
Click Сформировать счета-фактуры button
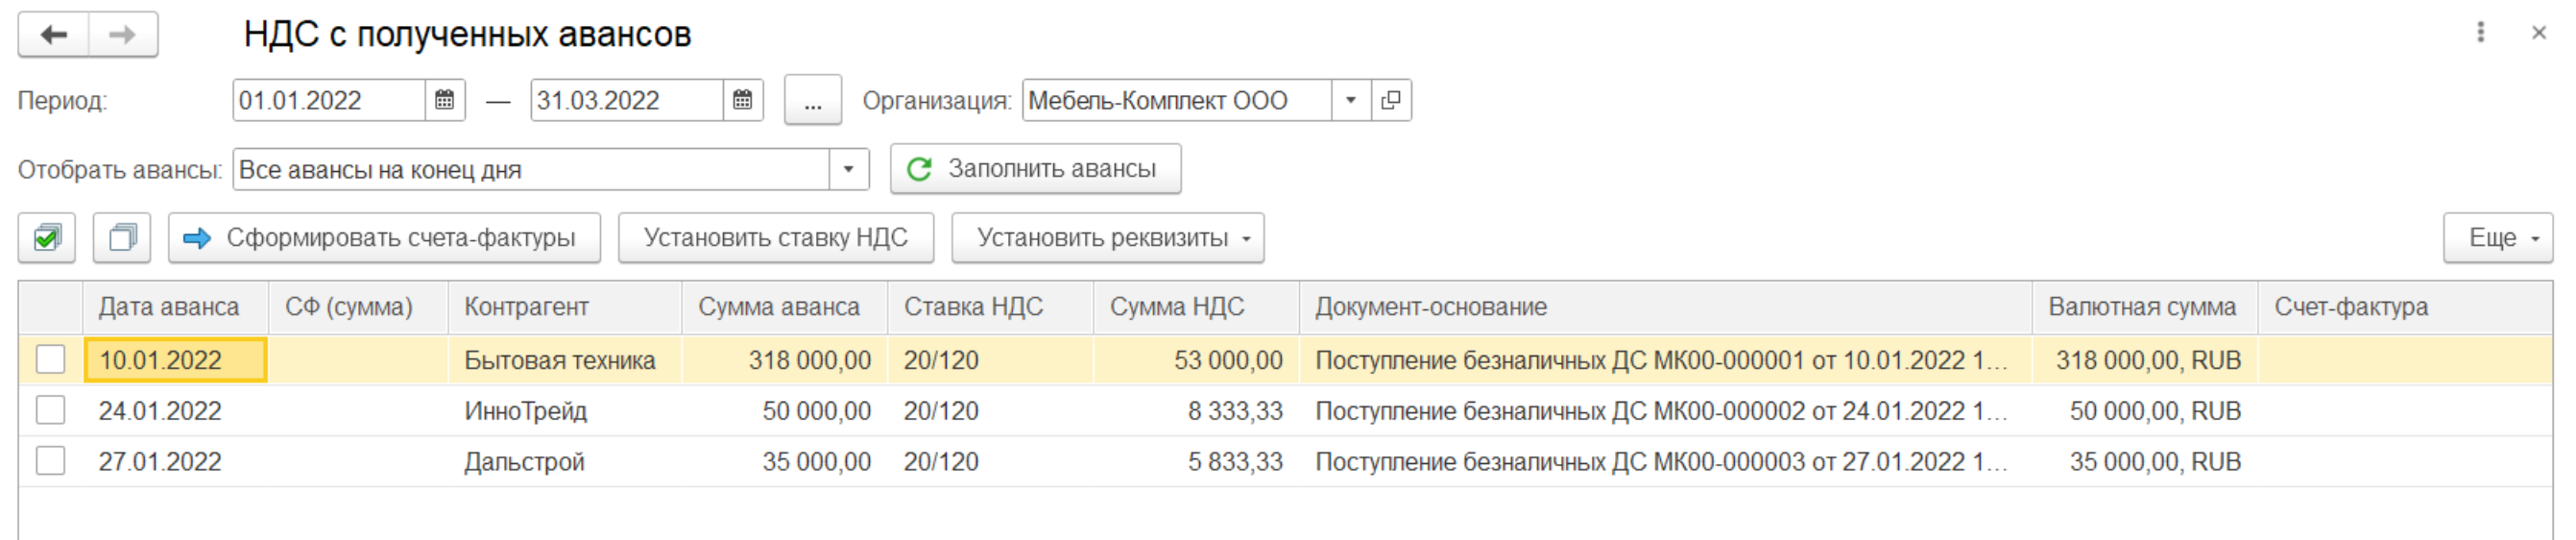coord(384,238)
